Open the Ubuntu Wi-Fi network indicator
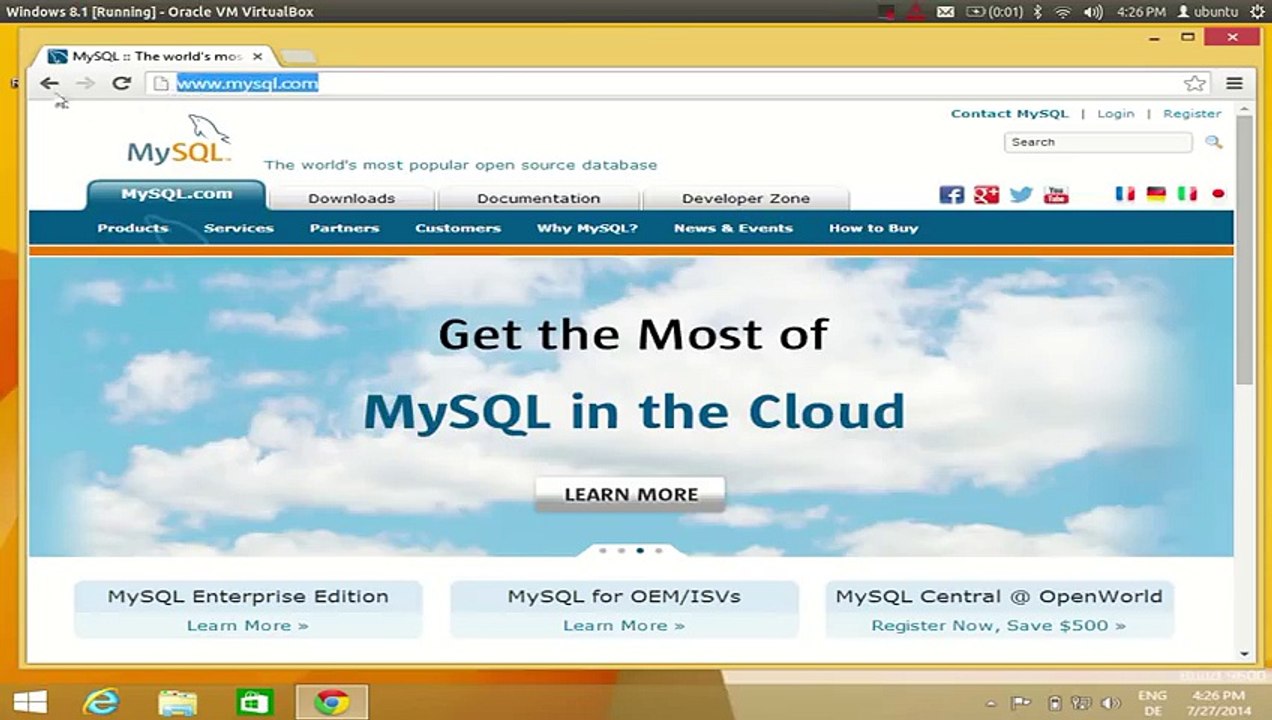The height and width of the screenshot is (720, 1272). 1063,12
